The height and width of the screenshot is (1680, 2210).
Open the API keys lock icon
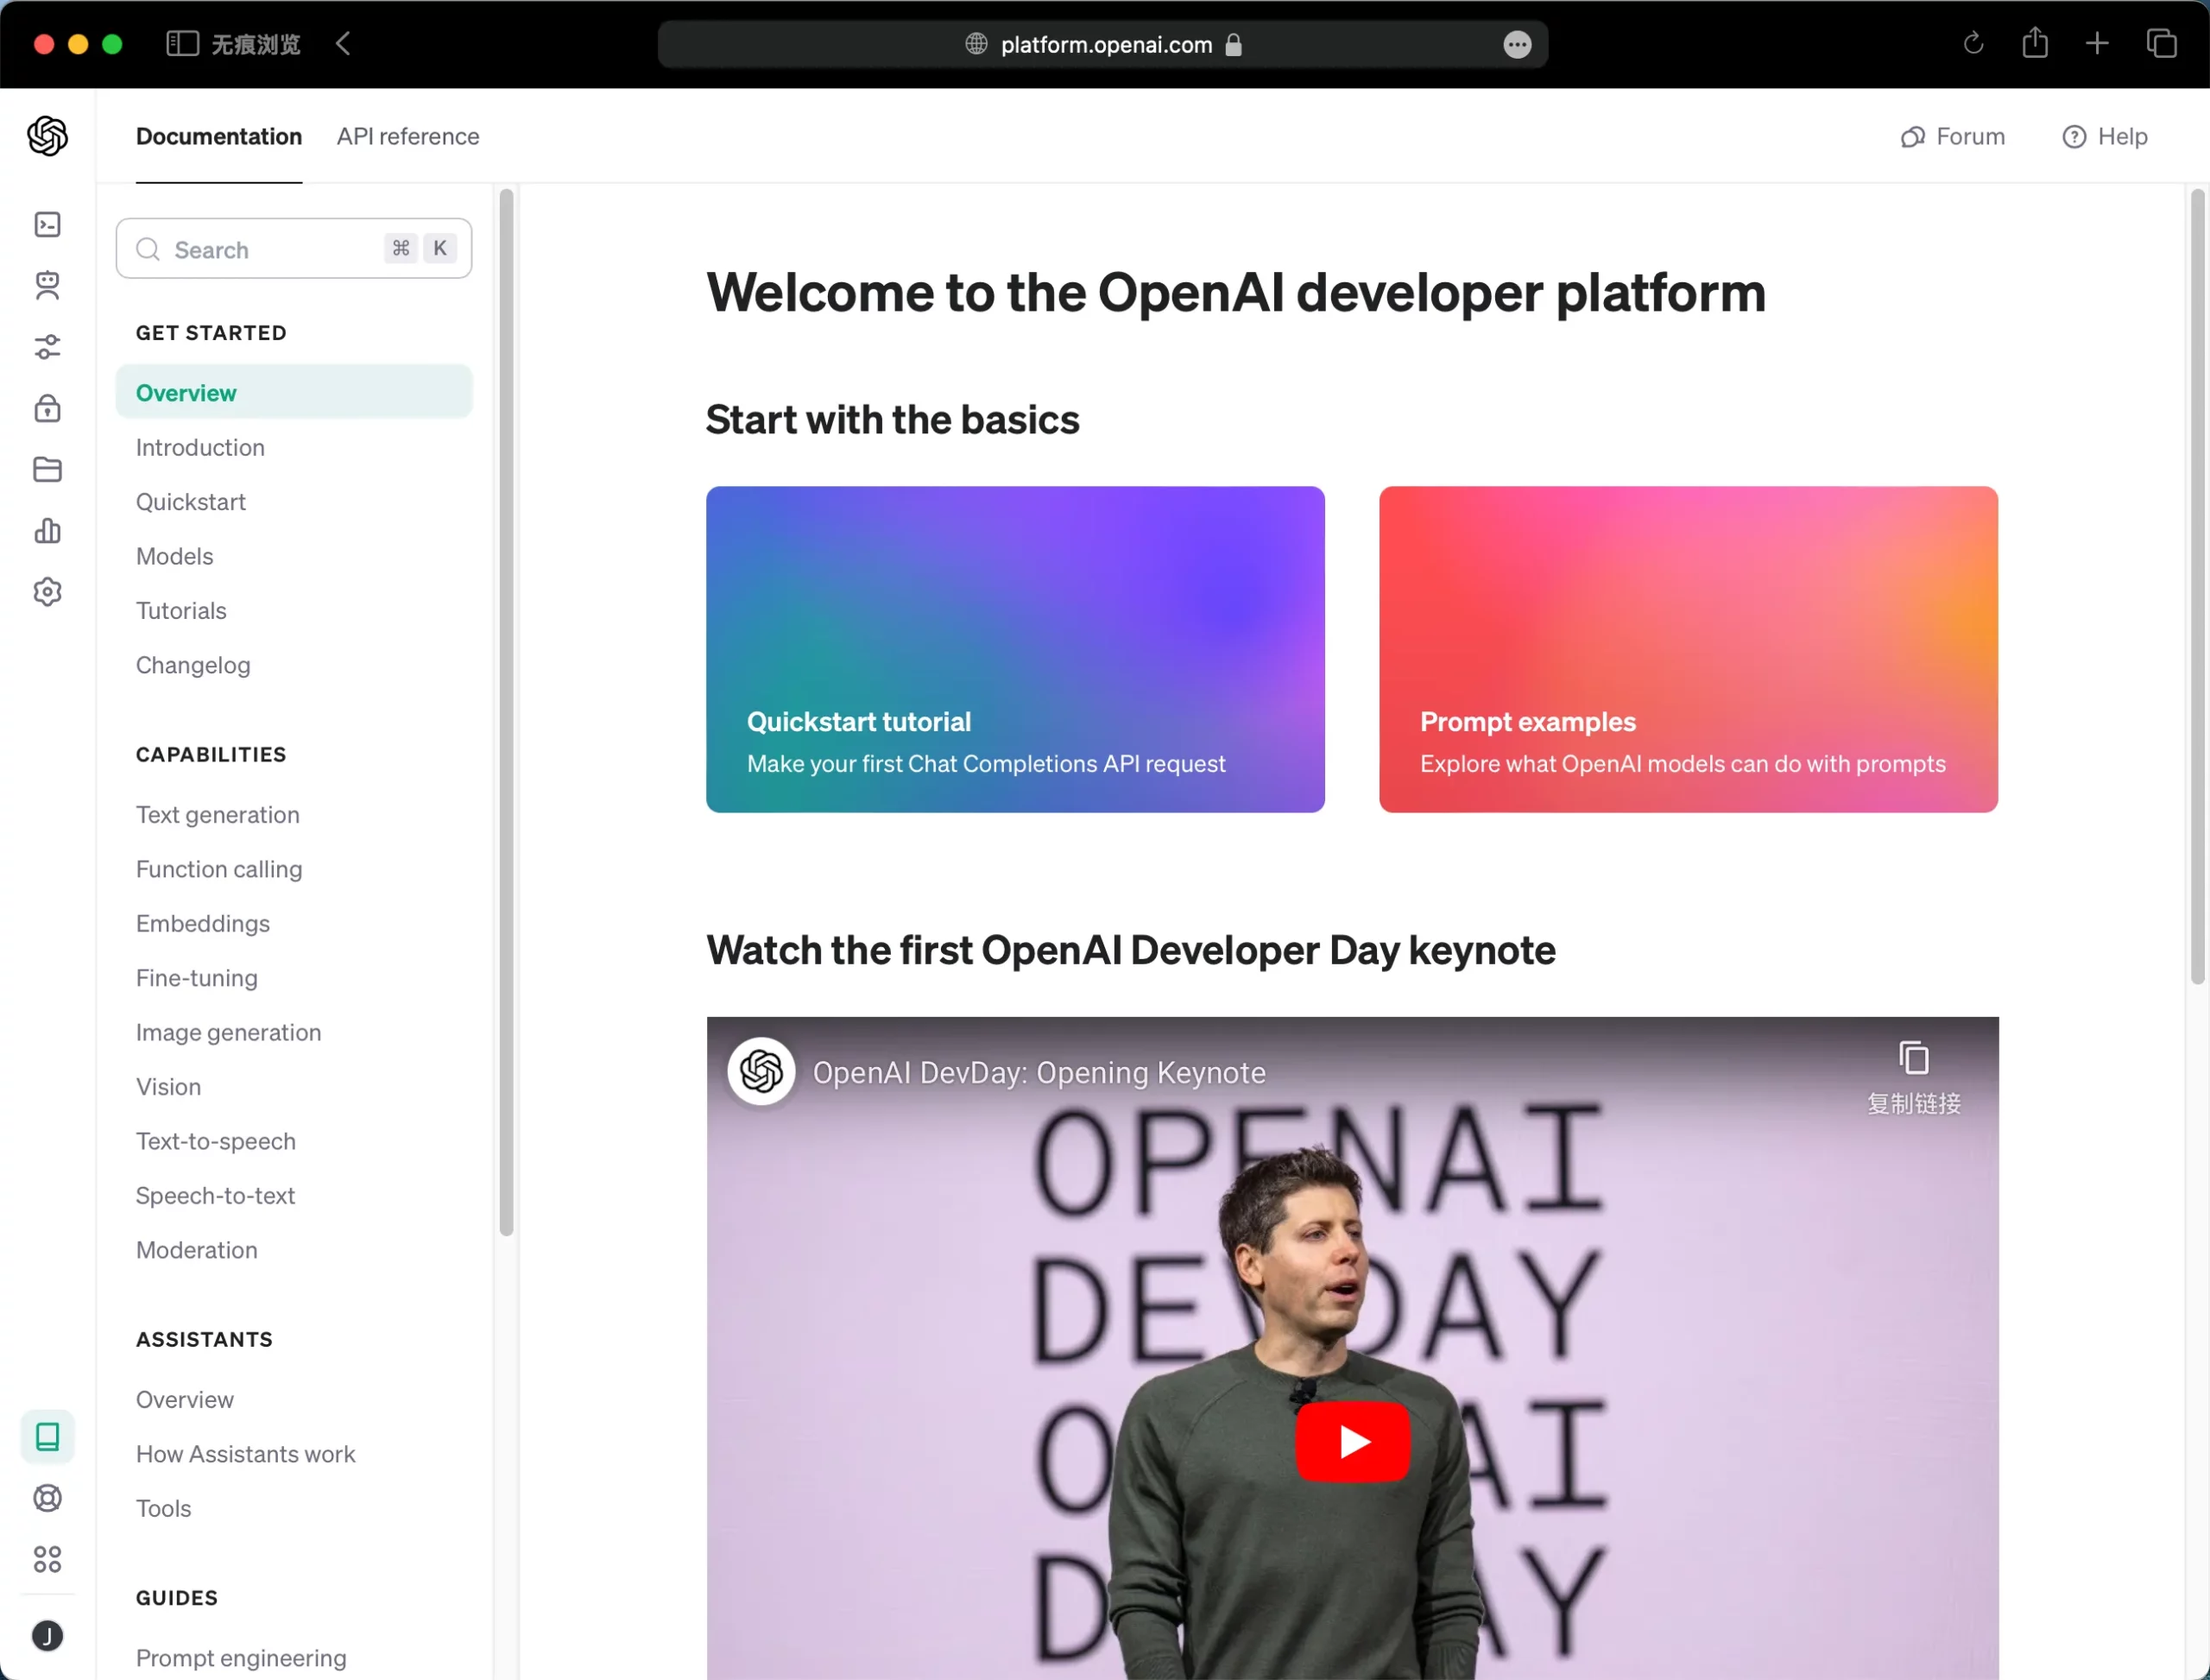pos(47,408)
